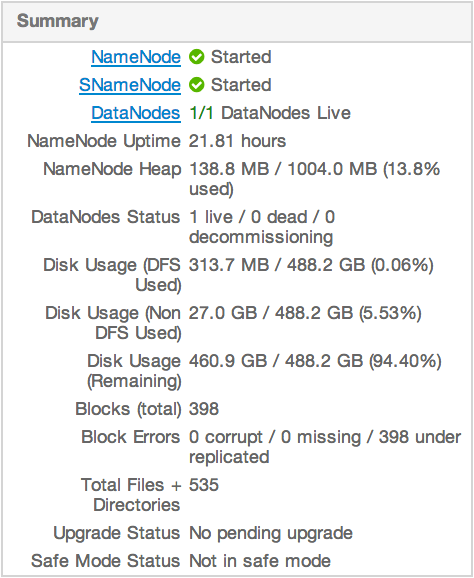Open the DataNodes link

click(x=136, y=113)
